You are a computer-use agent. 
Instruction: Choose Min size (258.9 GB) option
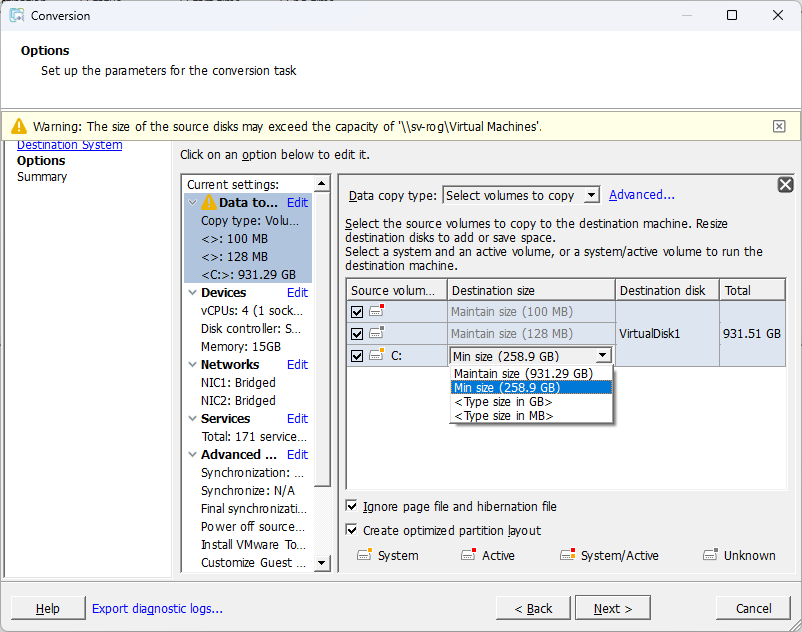(531, 387)
